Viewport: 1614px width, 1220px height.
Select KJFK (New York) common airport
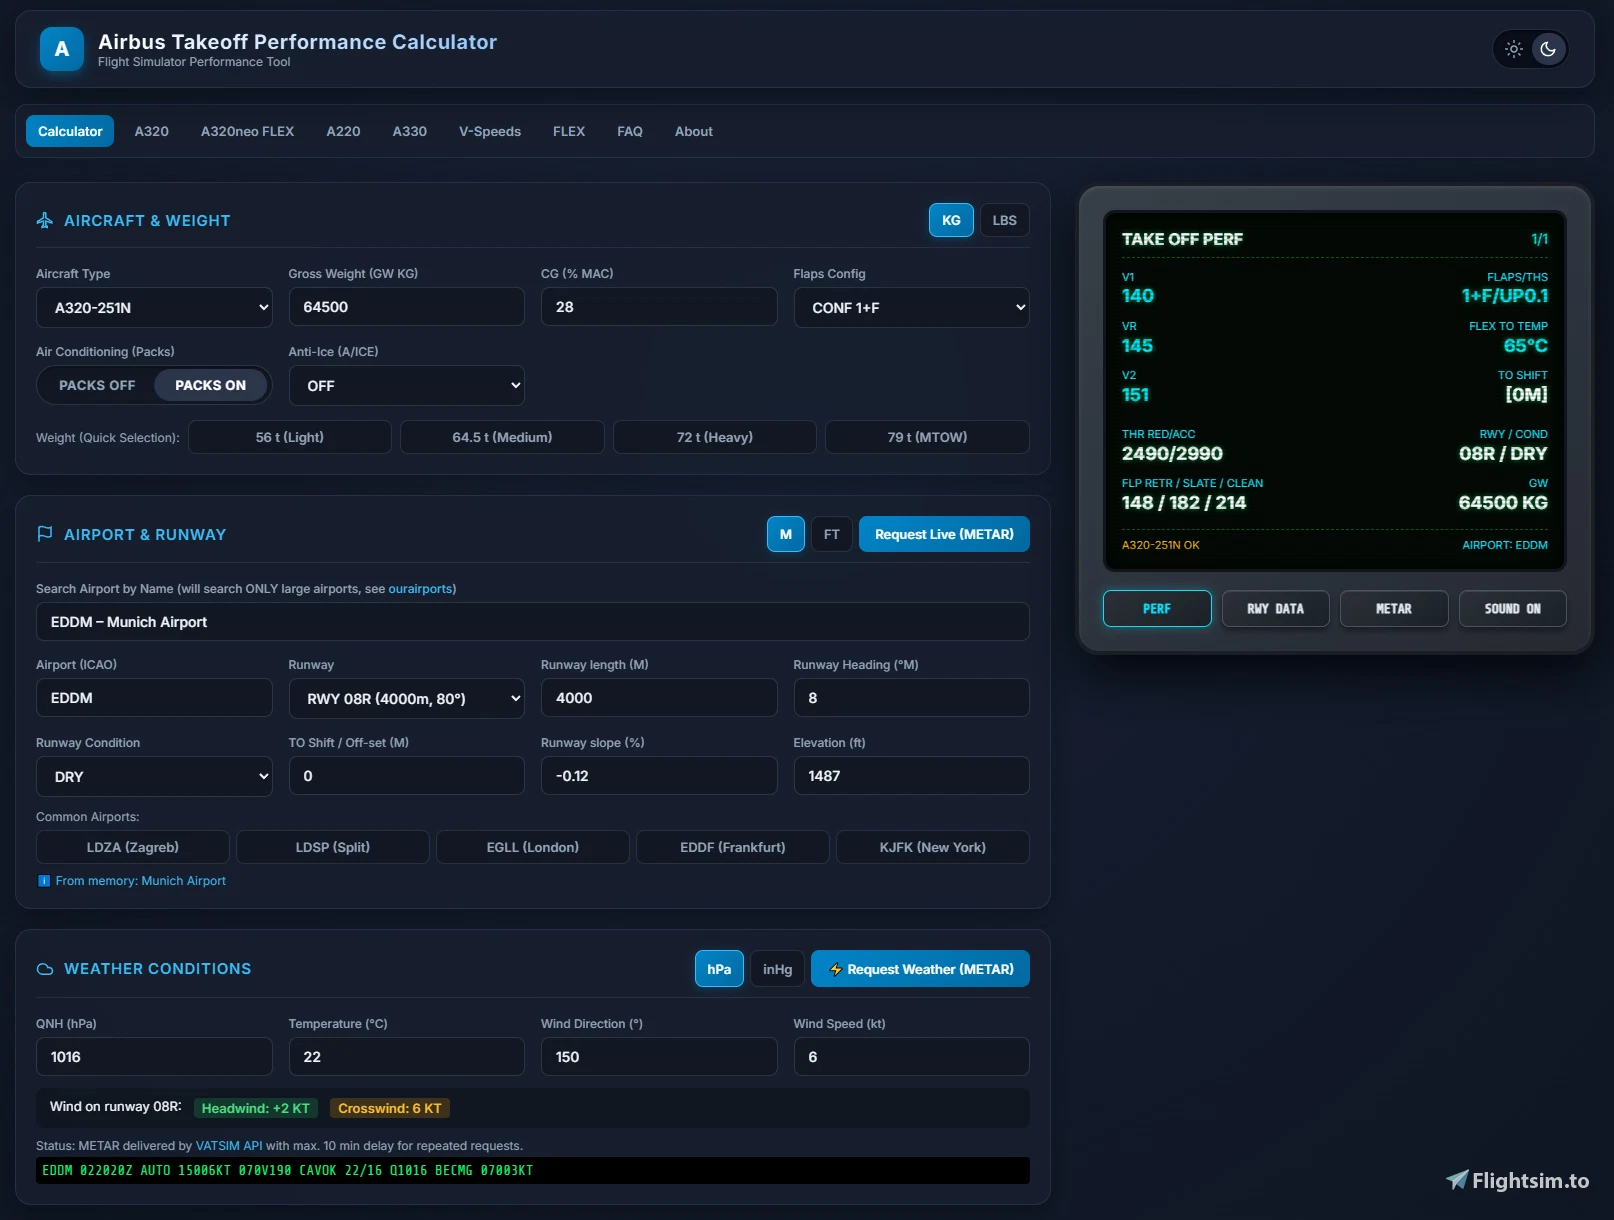tap(933, 847)
